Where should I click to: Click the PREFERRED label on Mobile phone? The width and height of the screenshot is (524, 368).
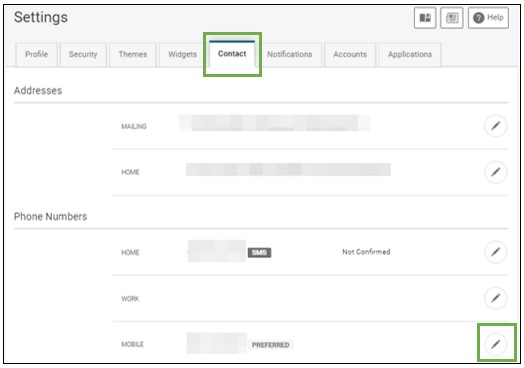click(271, 345)
